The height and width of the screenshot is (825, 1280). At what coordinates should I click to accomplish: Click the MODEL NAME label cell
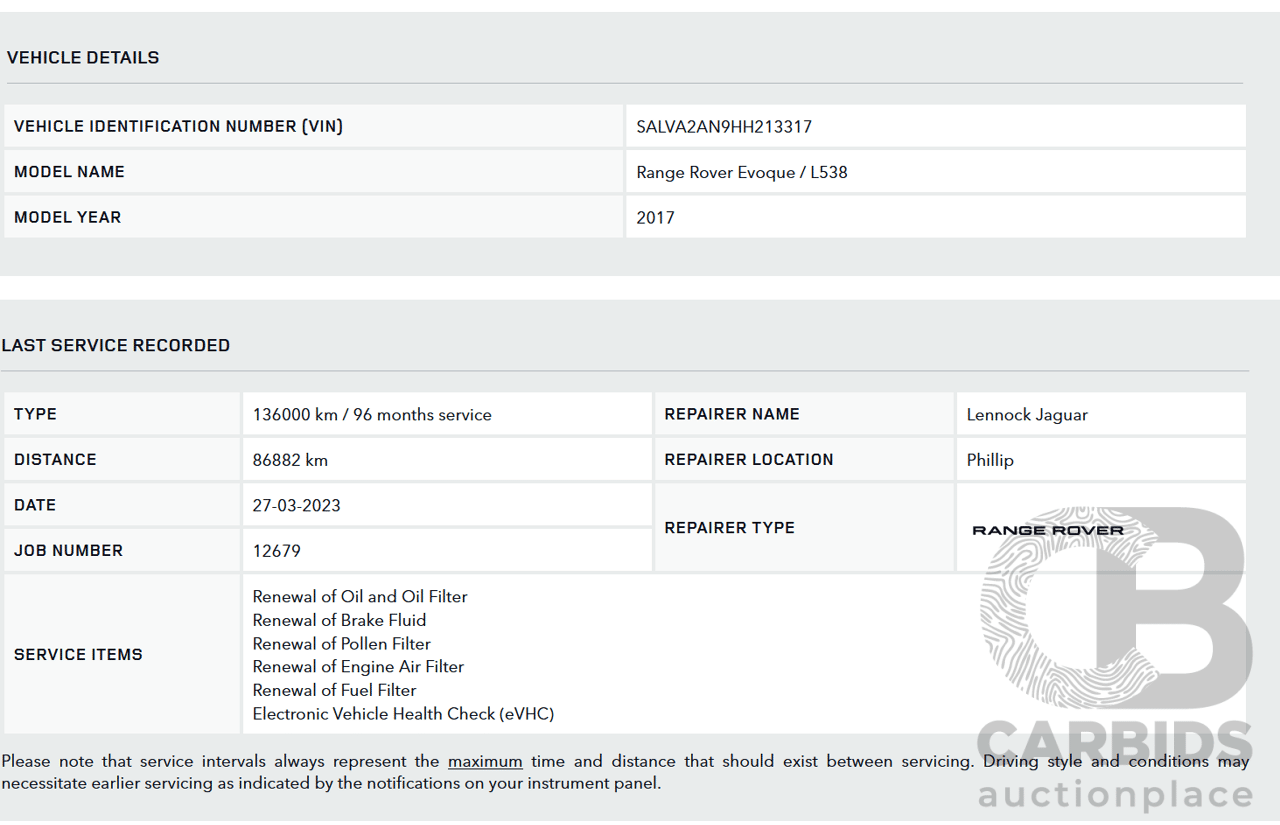point(313,172)
